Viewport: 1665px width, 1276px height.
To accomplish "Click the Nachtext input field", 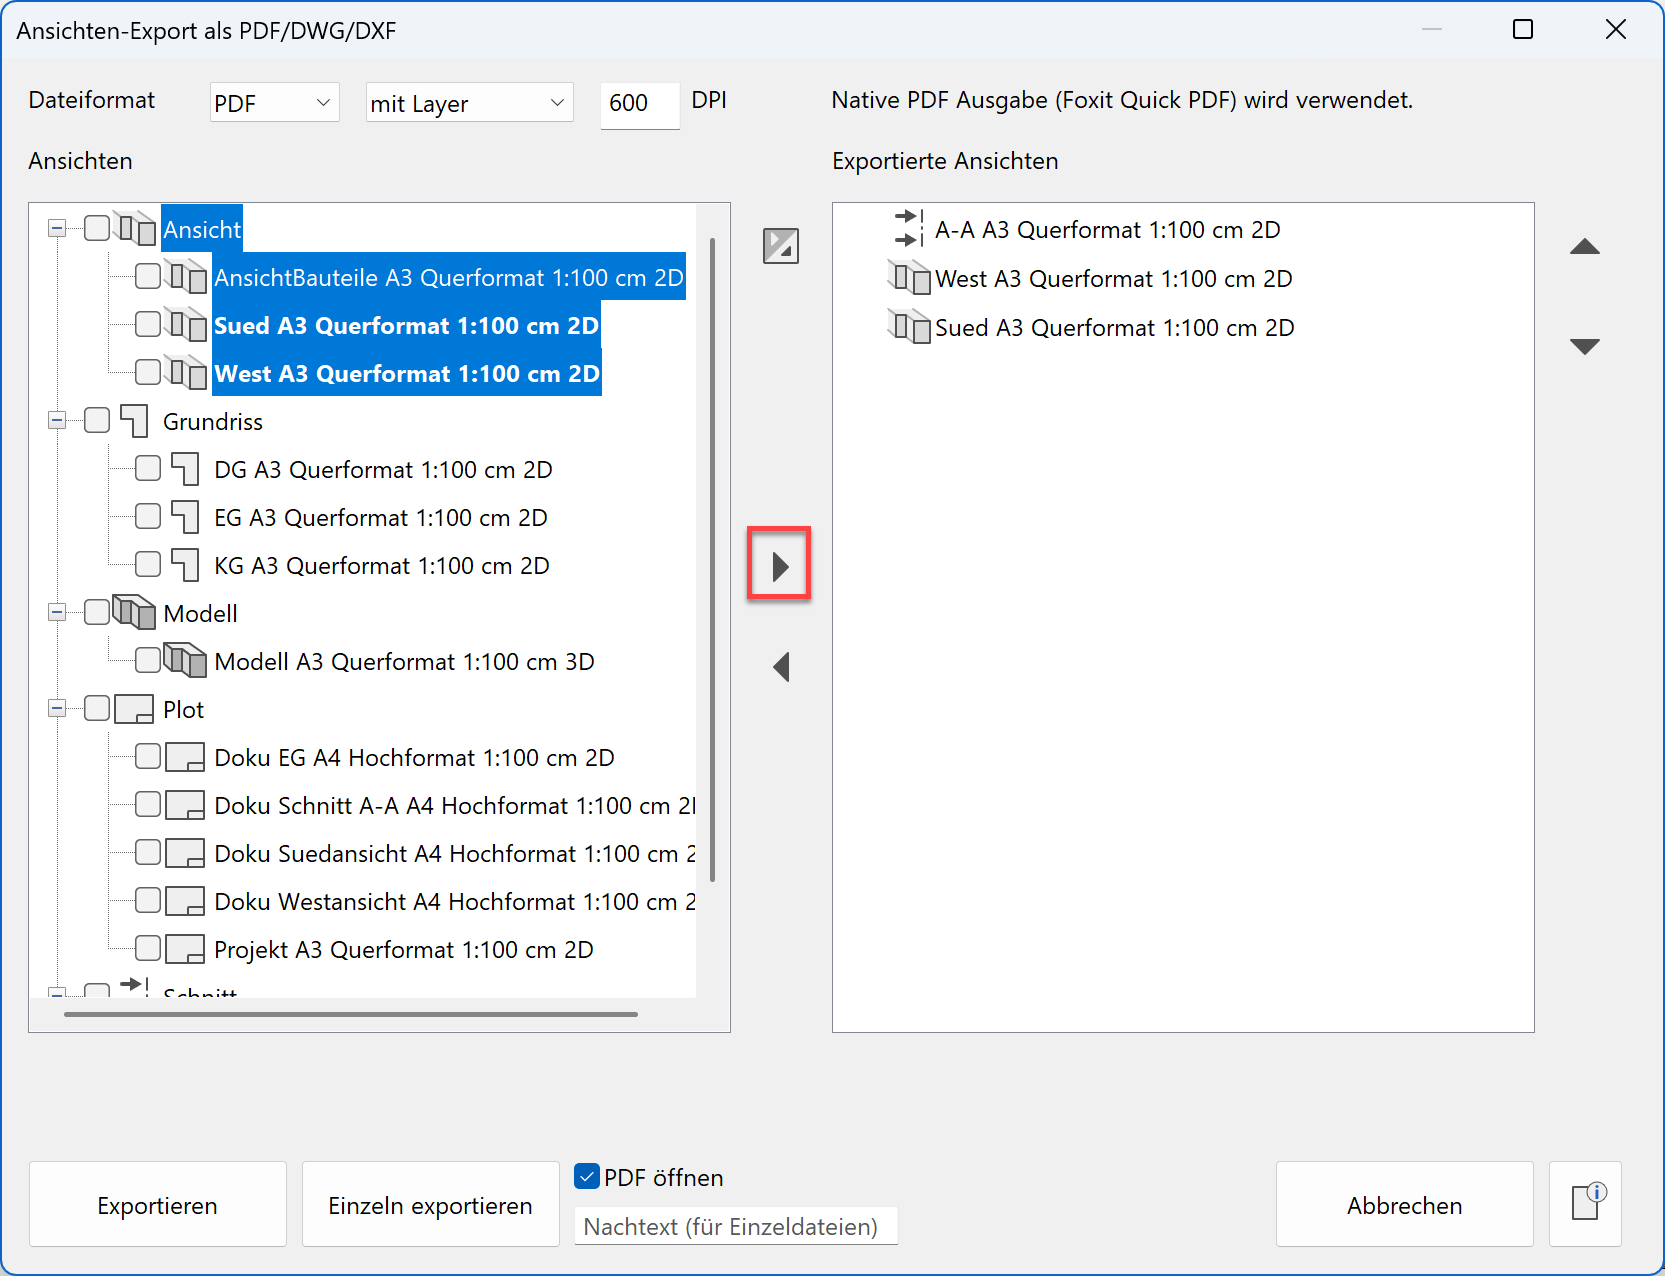I will point(735,1225).
